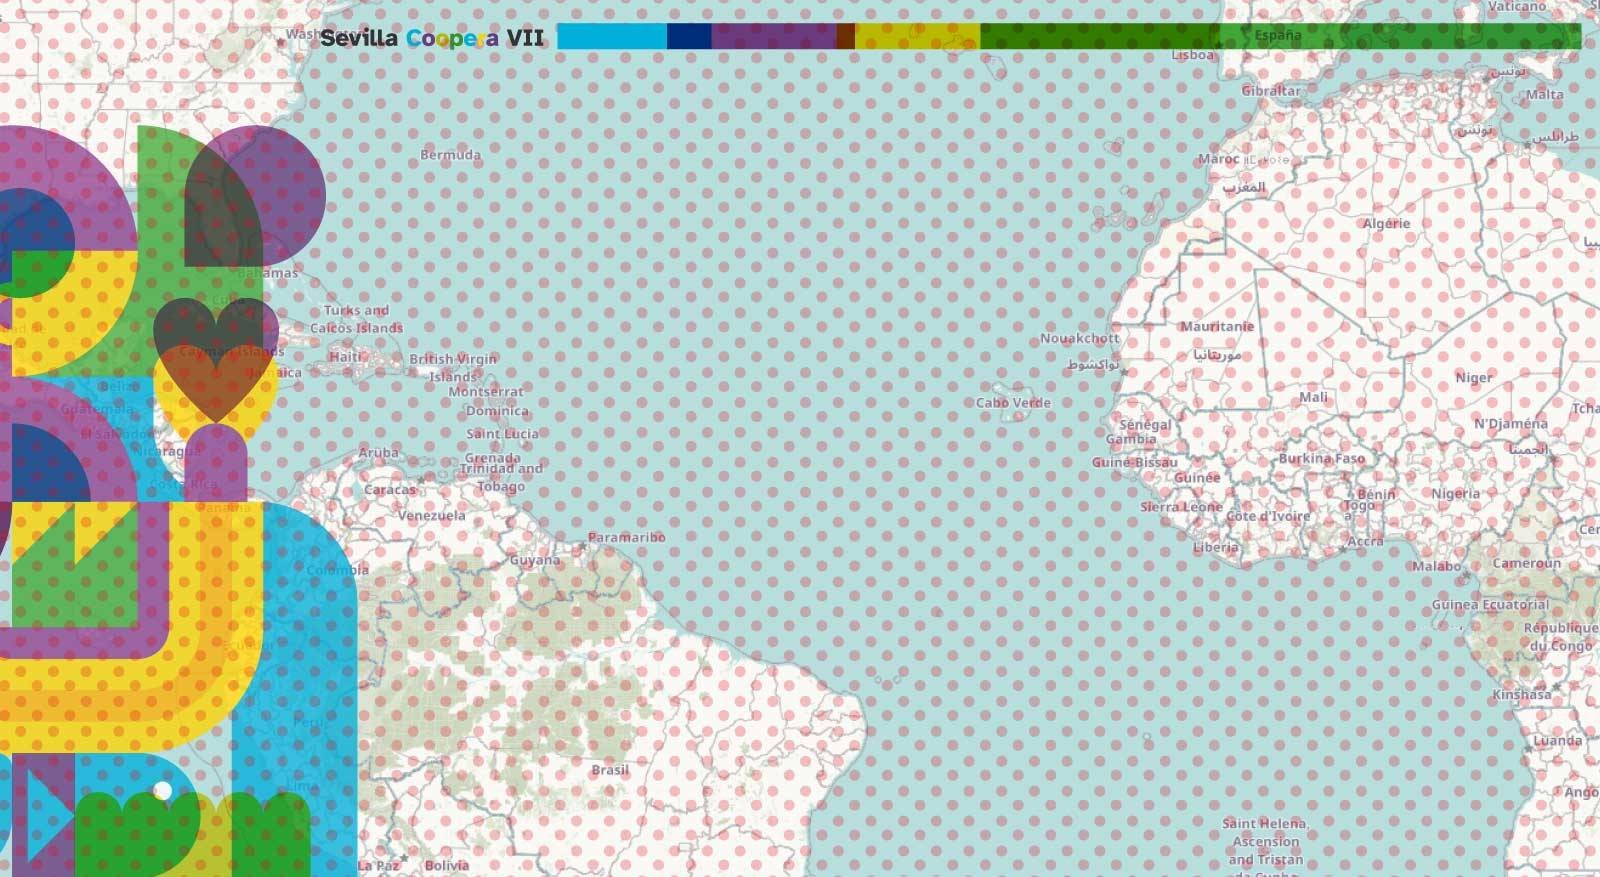Click the Brasil label on the map

click(x=609, y=770)
